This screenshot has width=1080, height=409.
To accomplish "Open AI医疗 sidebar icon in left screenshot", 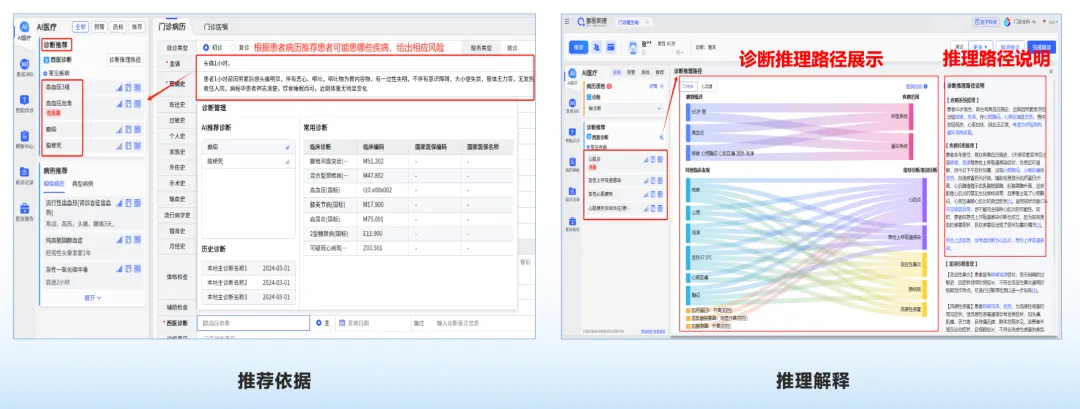I will [24, 29].
